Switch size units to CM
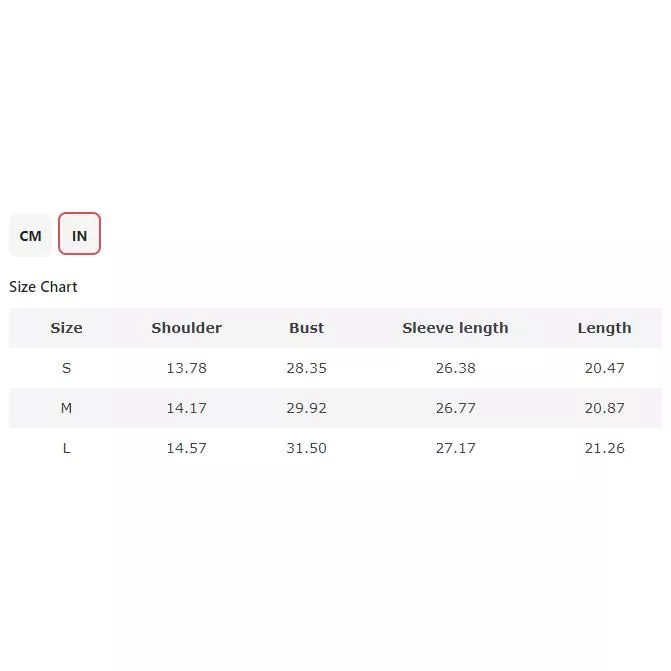This screenshot has width=671, height=671. (30, 236)
